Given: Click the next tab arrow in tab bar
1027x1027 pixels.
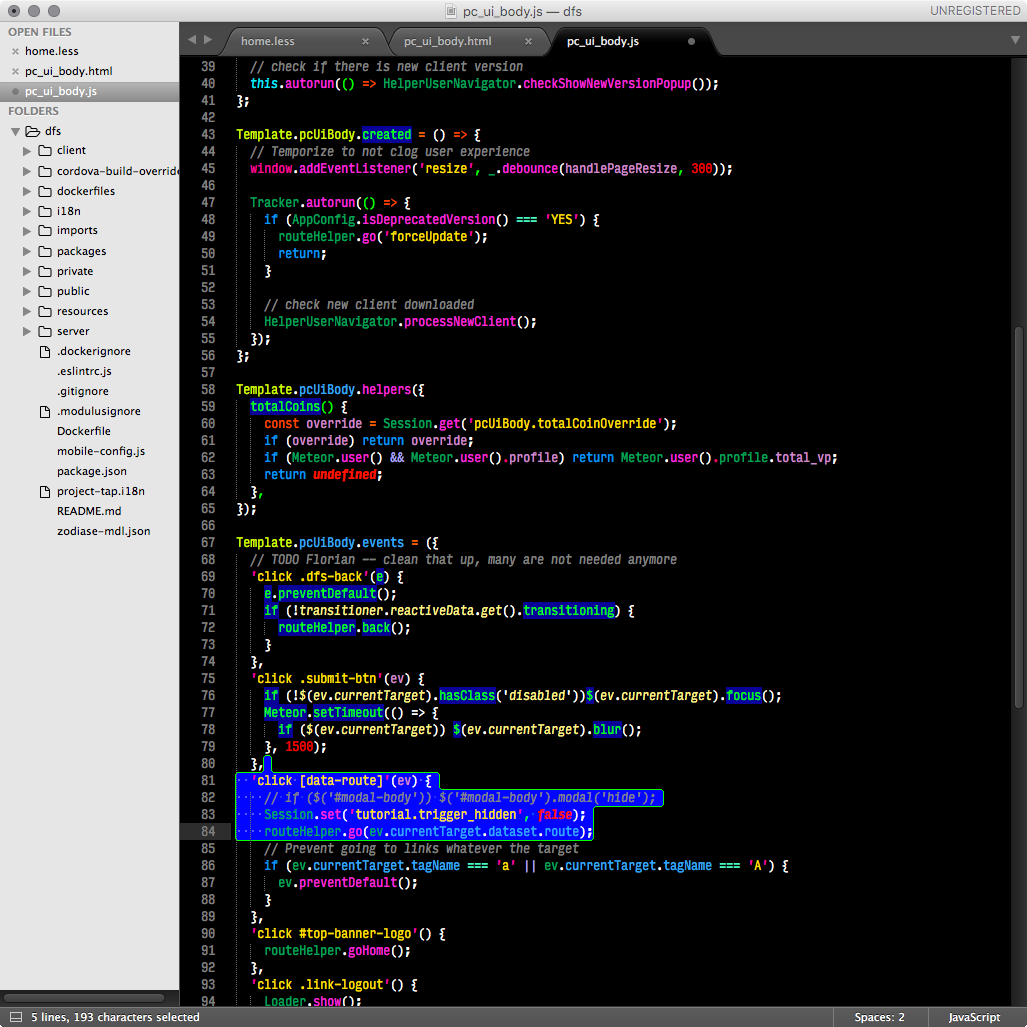Looking at the screenshot, I should [208, 40].
